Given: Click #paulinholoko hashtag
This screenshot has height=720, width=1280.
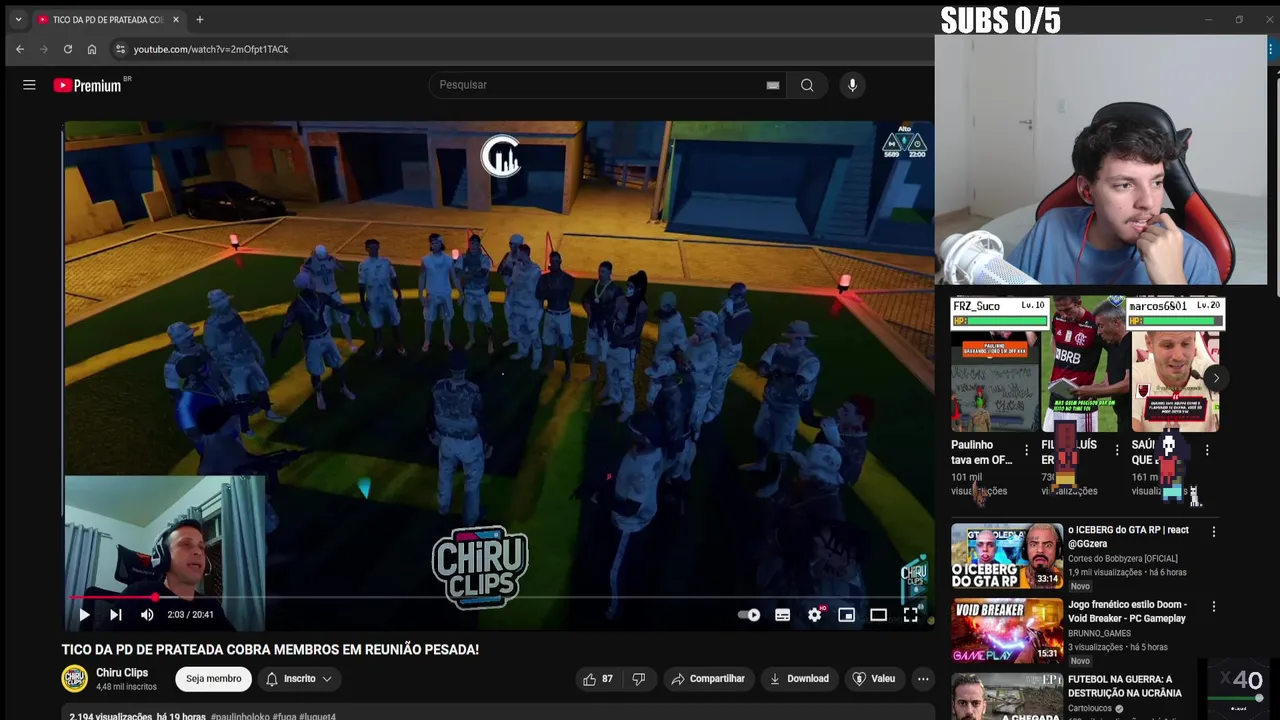Looking at the screenshot, I should coord(238,716).
